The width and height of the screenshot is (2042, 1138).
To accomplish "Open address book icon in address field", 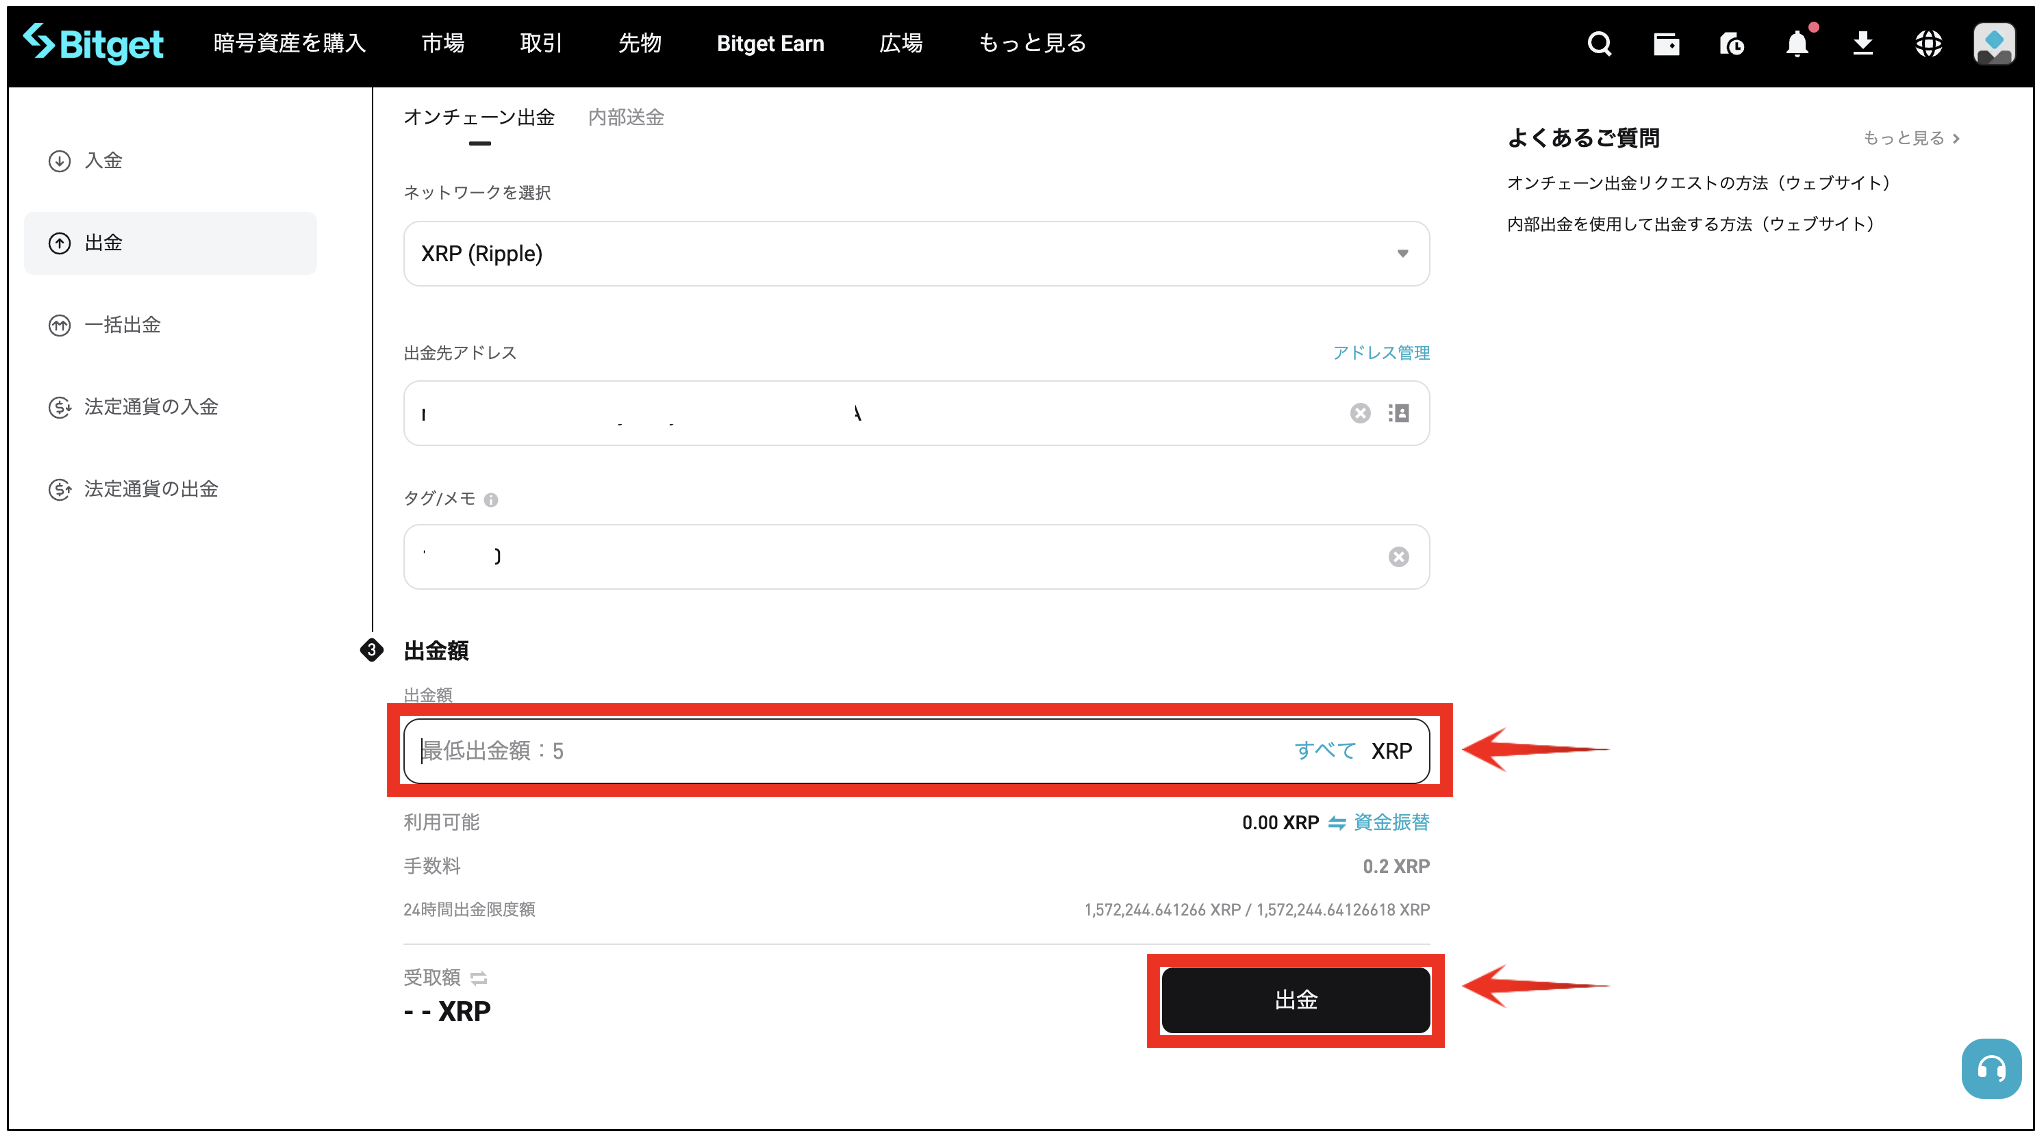I will 1399,413.
